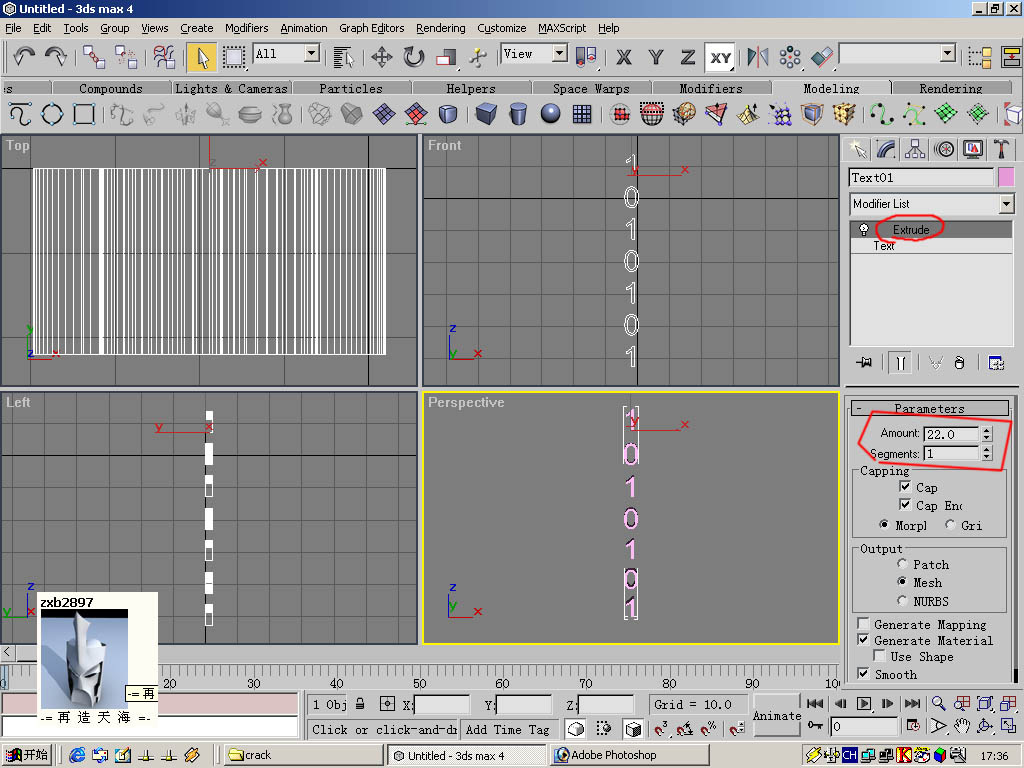The width and height of the screenshot is (1024, 768).
Task: Collapse the Parameters rollout
Action: point(930,408)
